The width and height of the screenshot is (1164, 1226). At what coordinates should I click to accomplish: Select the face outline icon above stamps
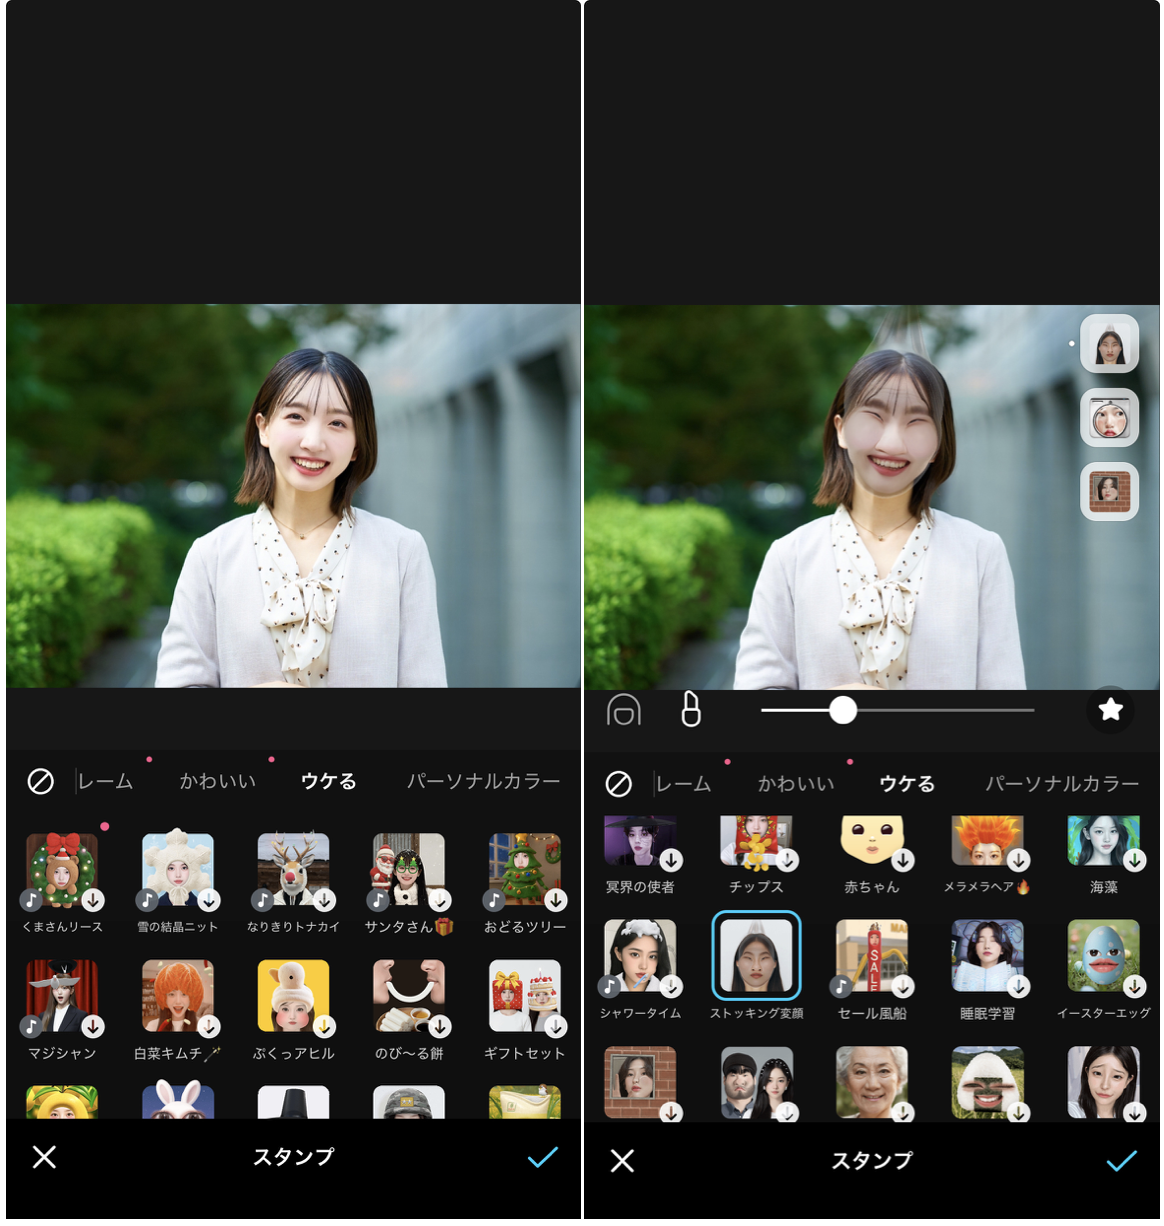pyautogui.click(x=624, y=710)
